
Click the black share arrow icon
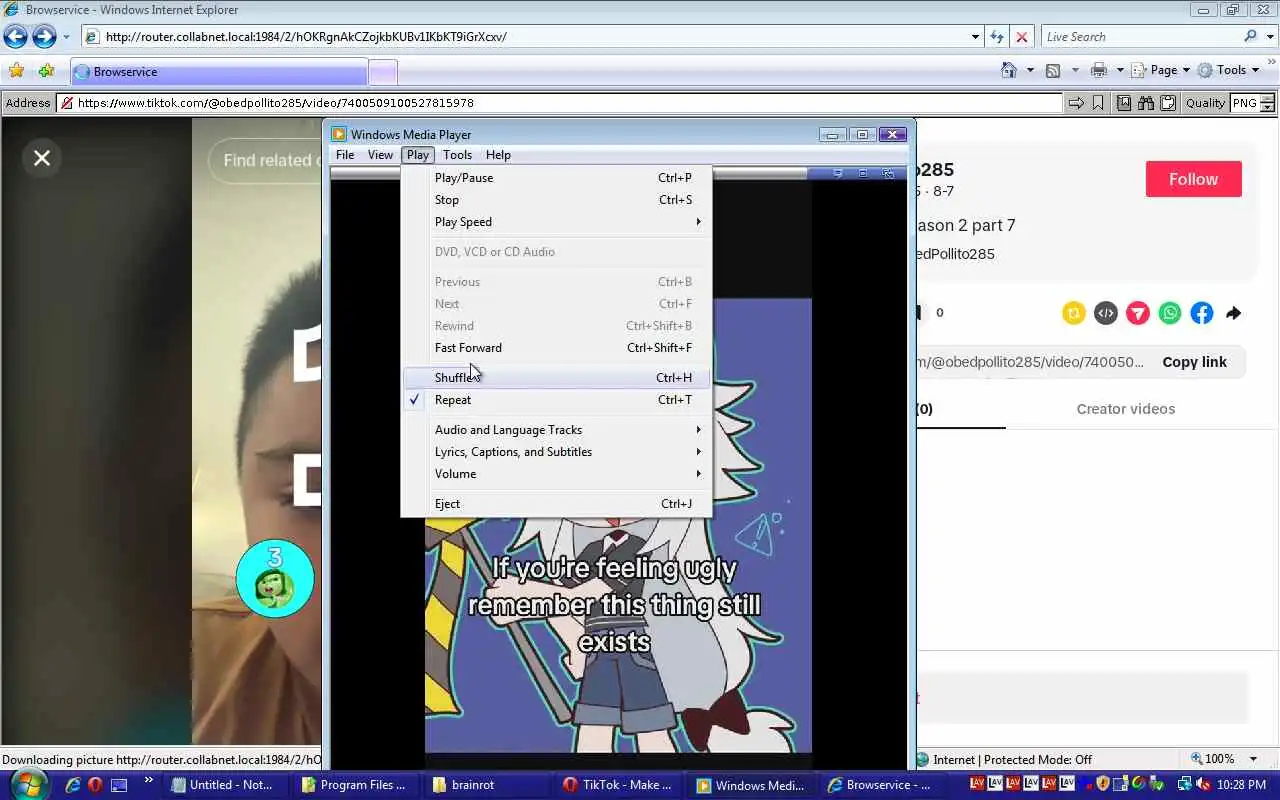tap(1234, 313)
